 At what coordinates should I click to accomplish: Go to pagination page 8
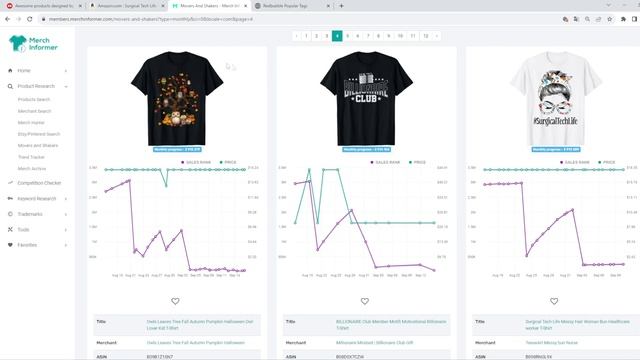(x=378, y=36)
